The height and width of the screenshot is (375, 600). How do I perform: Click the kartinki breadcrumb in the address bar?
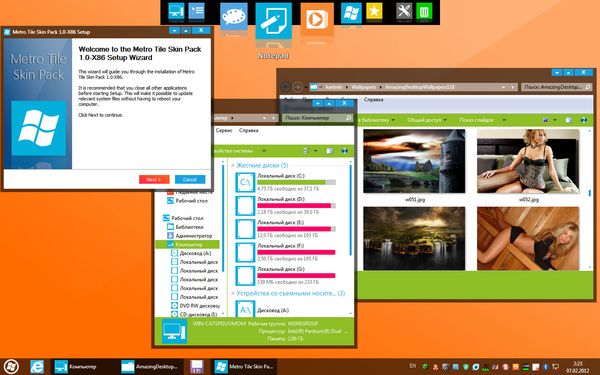click(334, 87)
